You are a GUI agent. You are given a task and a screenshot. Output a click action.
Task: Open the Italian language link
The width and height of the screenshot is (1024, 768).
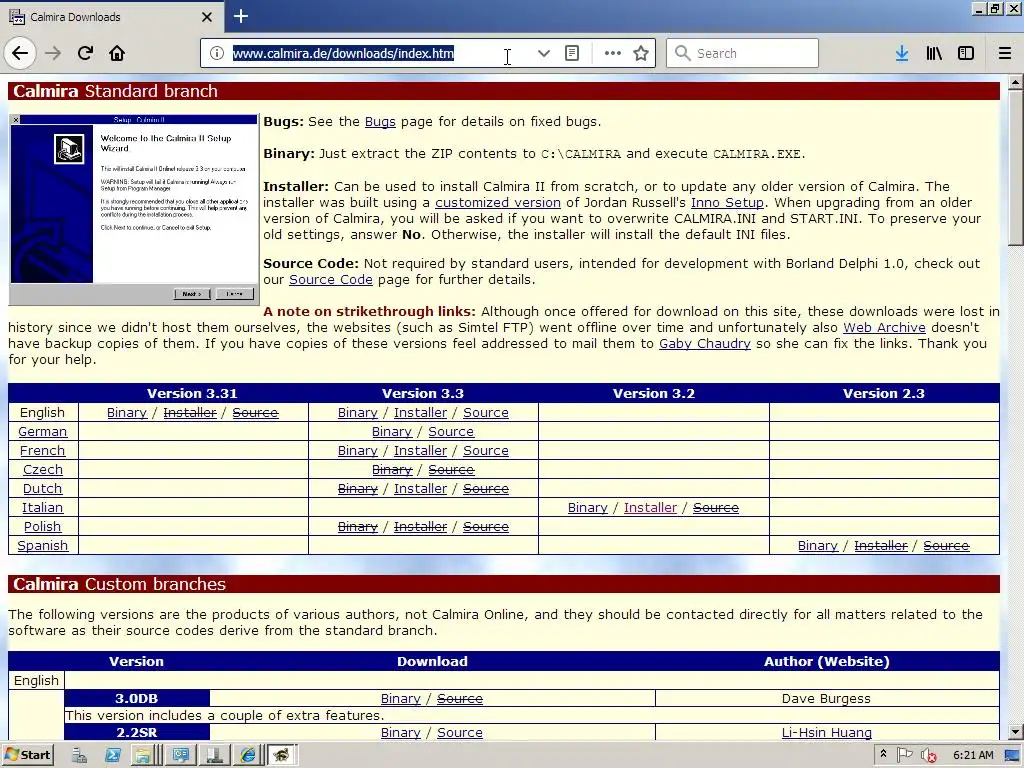coord(42,507)
